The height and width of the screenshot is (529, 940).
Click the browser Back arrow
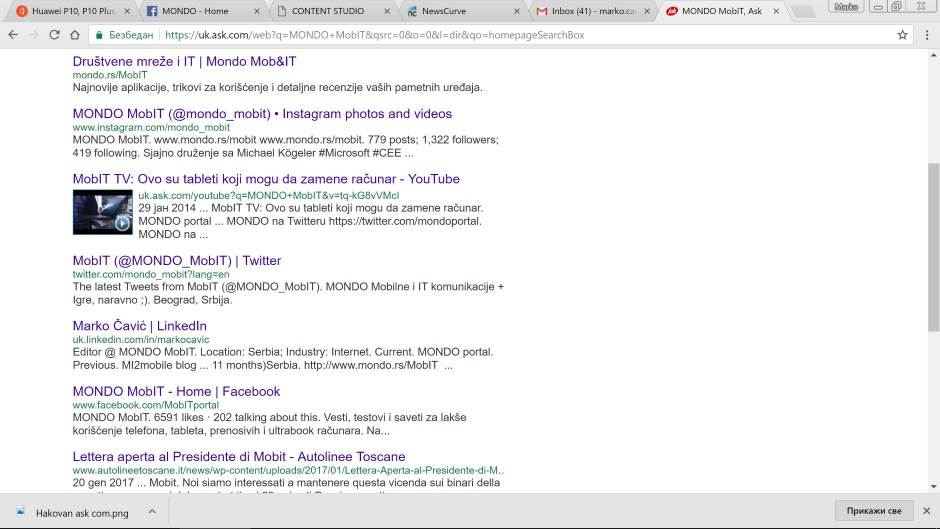click(x=13, y=35)
